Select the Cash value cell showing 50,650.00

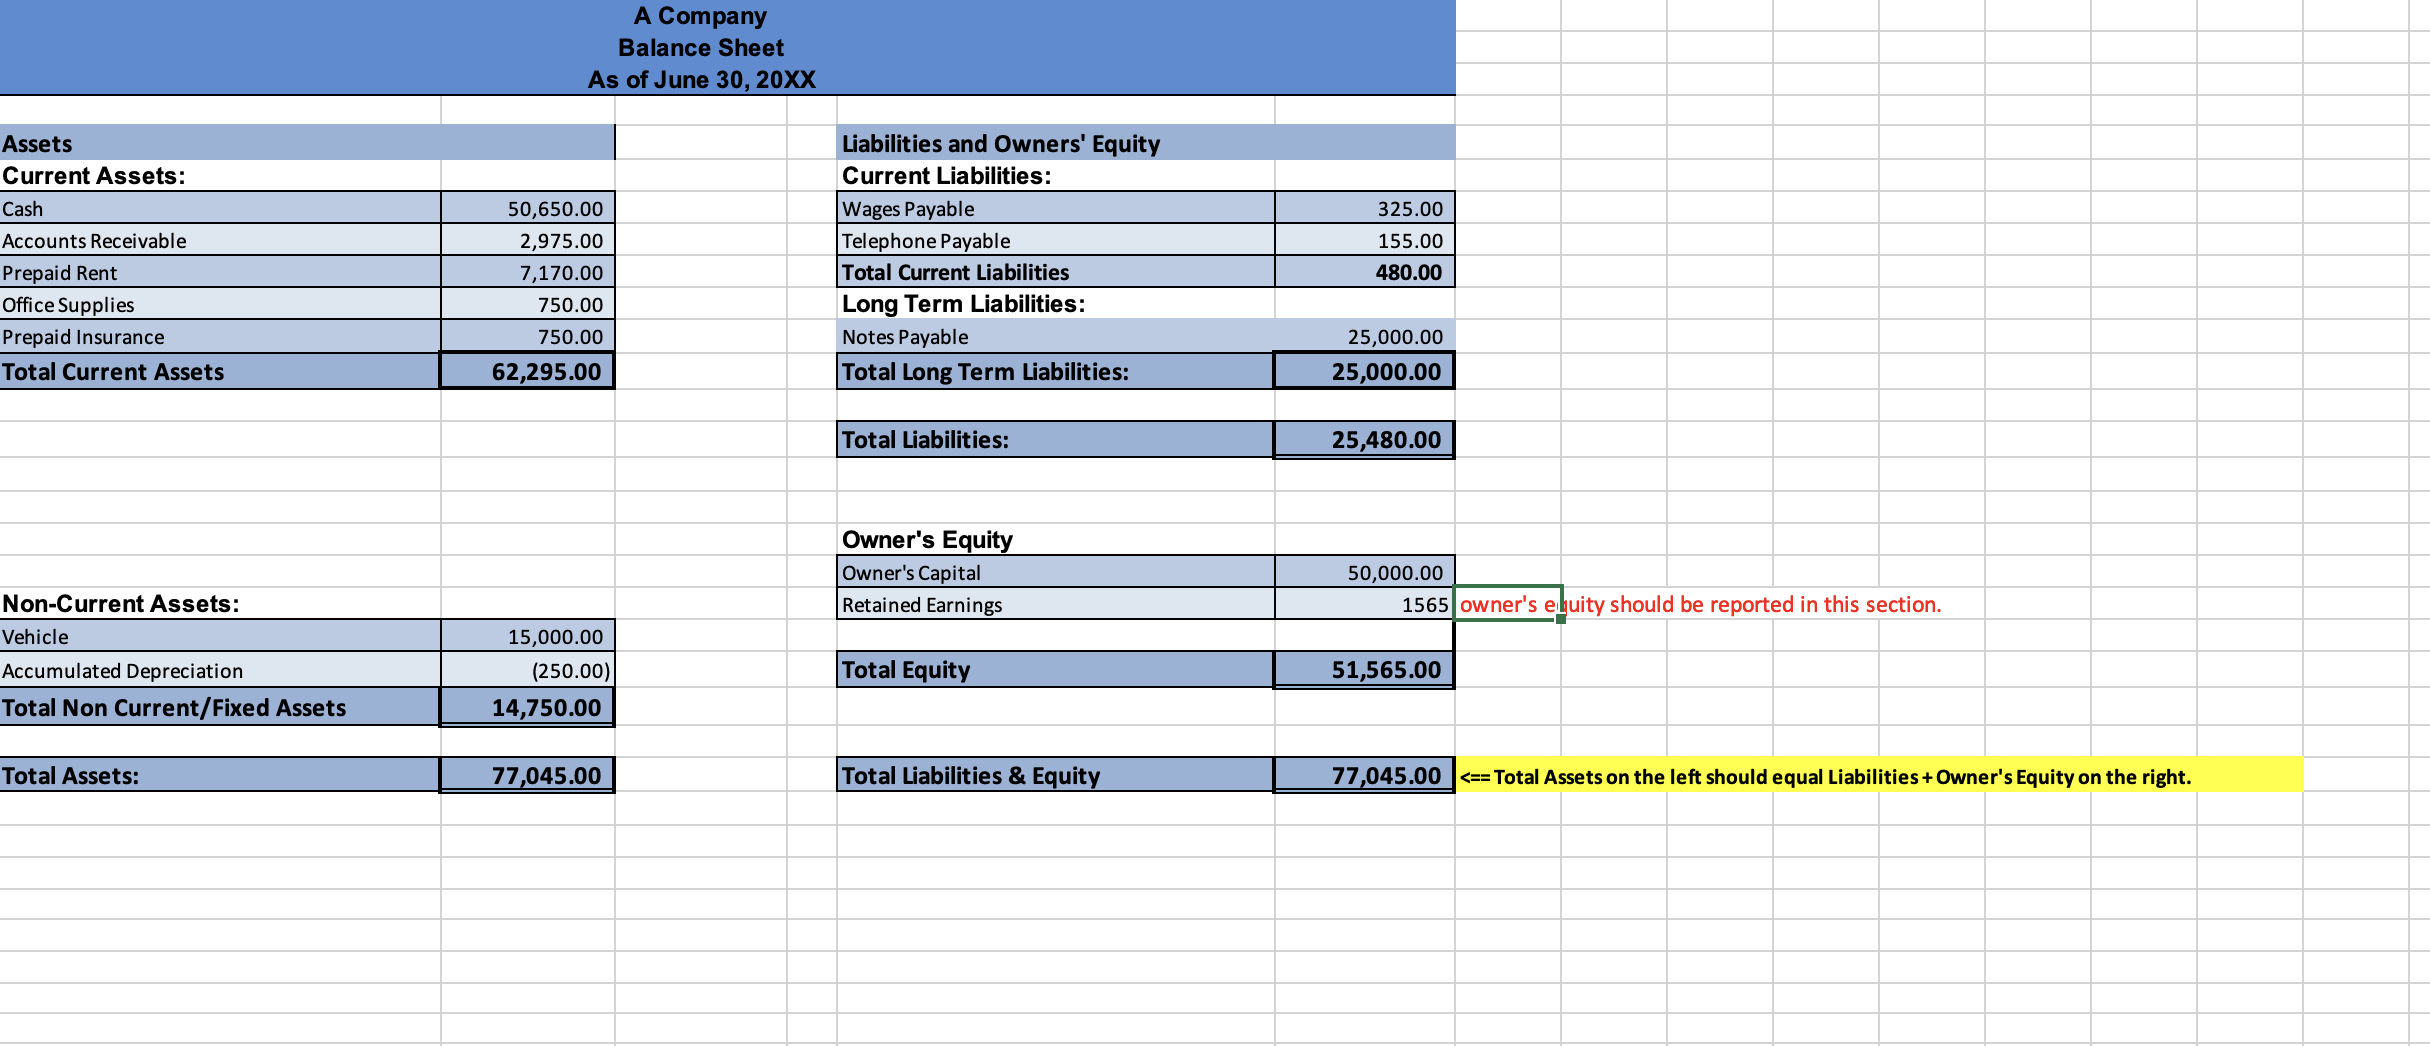click(x=525, y=208)
